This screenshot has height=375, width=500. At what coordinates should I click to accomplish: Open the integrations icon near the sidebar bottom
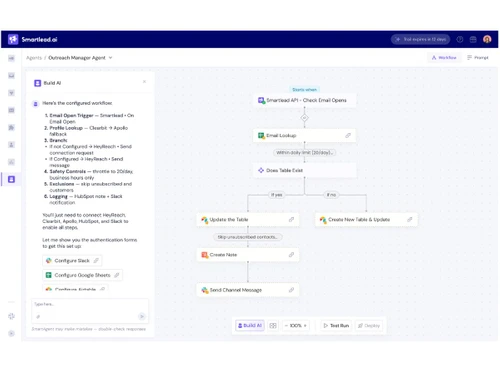tap(11, 316)
